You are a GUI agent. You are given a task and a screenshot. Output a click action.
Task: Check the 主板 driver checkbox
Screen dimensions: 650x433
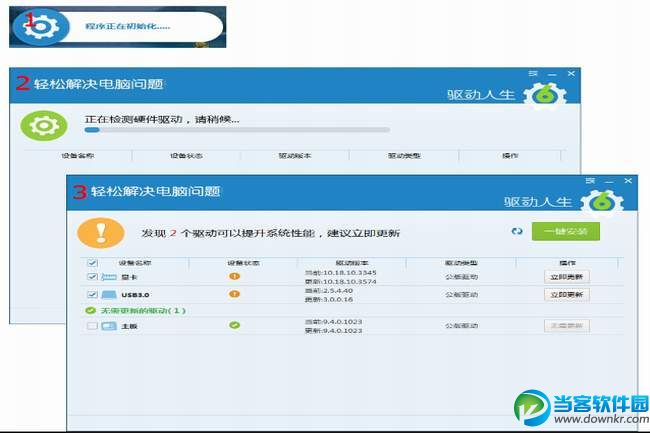point(92,326)
